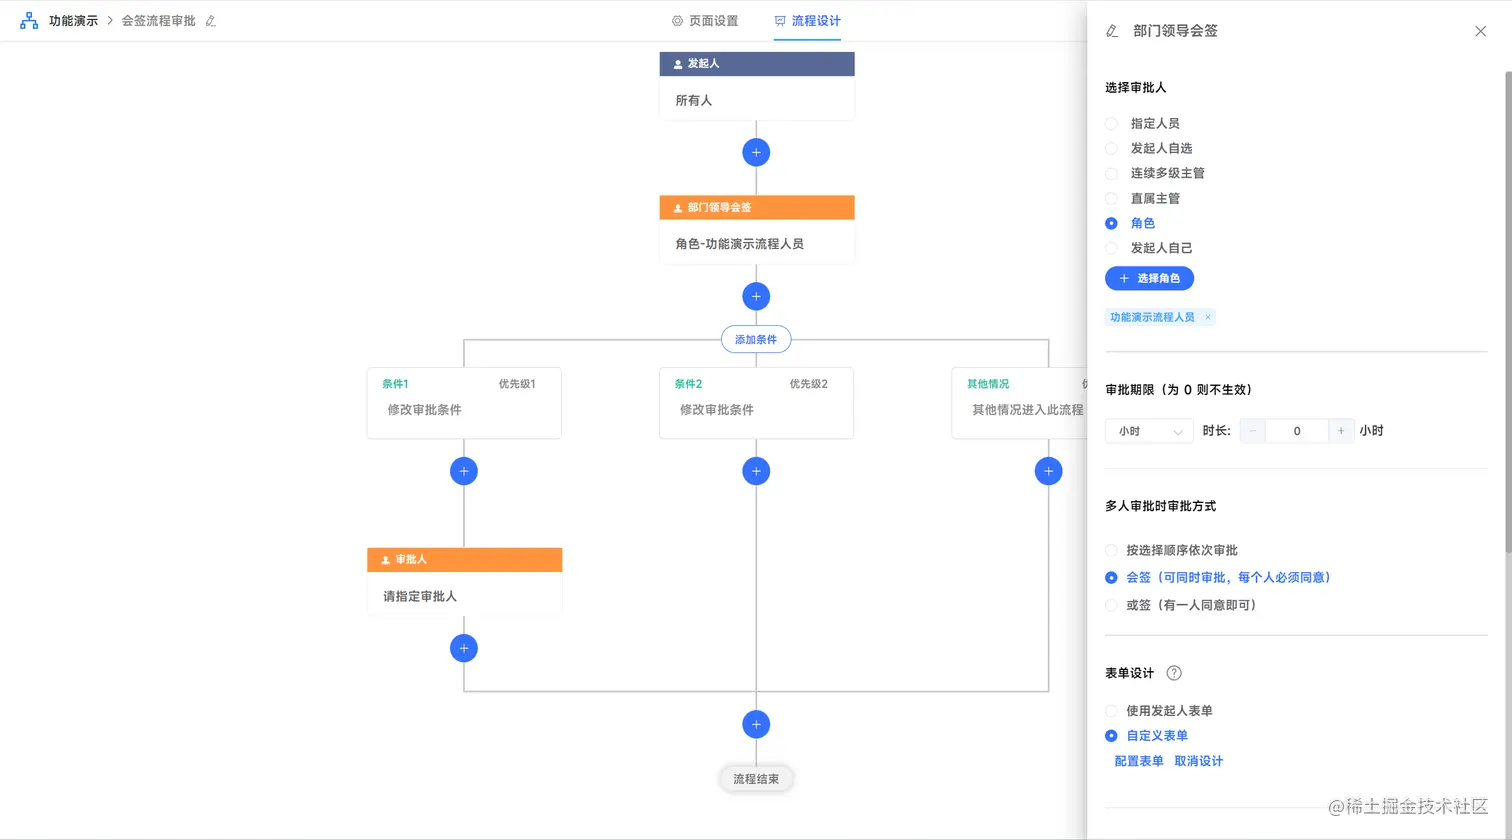Screen dimensions: 1512x840
Task: Click the workflow hierarchy logo icon
Action: [29, 20]
